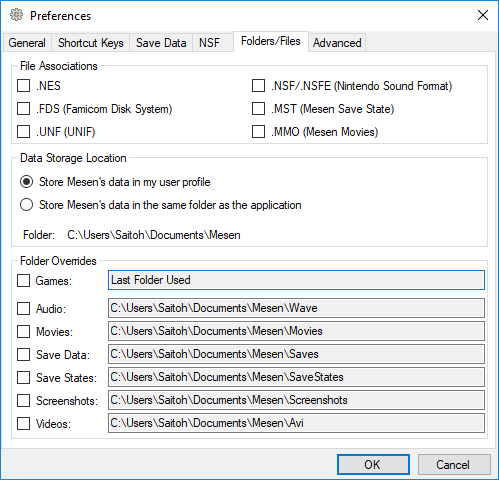Image resolution: width=499 pixels, height=480 pixels.
Task: Switch to the General tab
Action: [27, 43]
